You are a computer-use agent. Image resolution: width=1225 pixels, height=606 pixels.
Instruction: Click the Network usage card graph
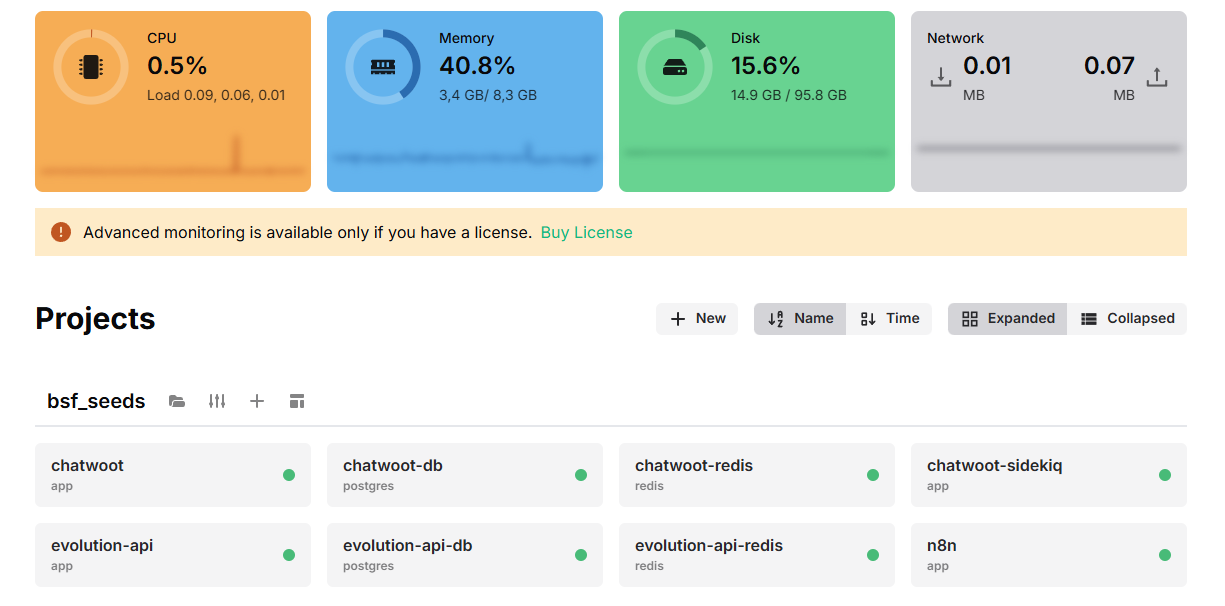(1049, 148)
